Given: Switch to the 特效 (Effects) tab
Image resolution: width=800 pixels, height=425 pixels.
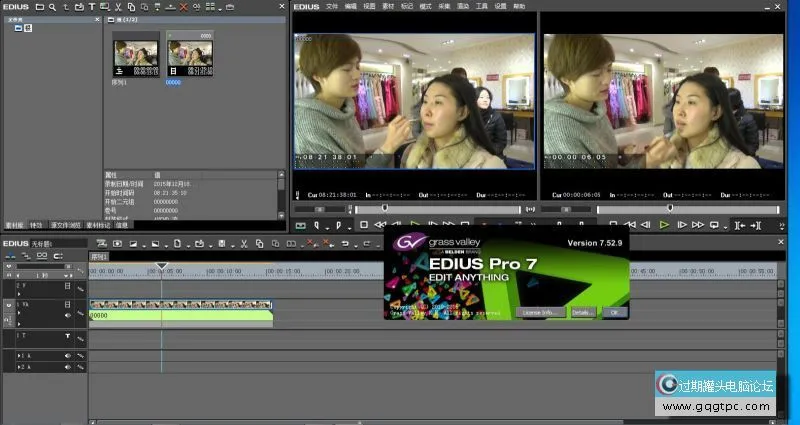Looking at the screenshot, I should 36,225.
